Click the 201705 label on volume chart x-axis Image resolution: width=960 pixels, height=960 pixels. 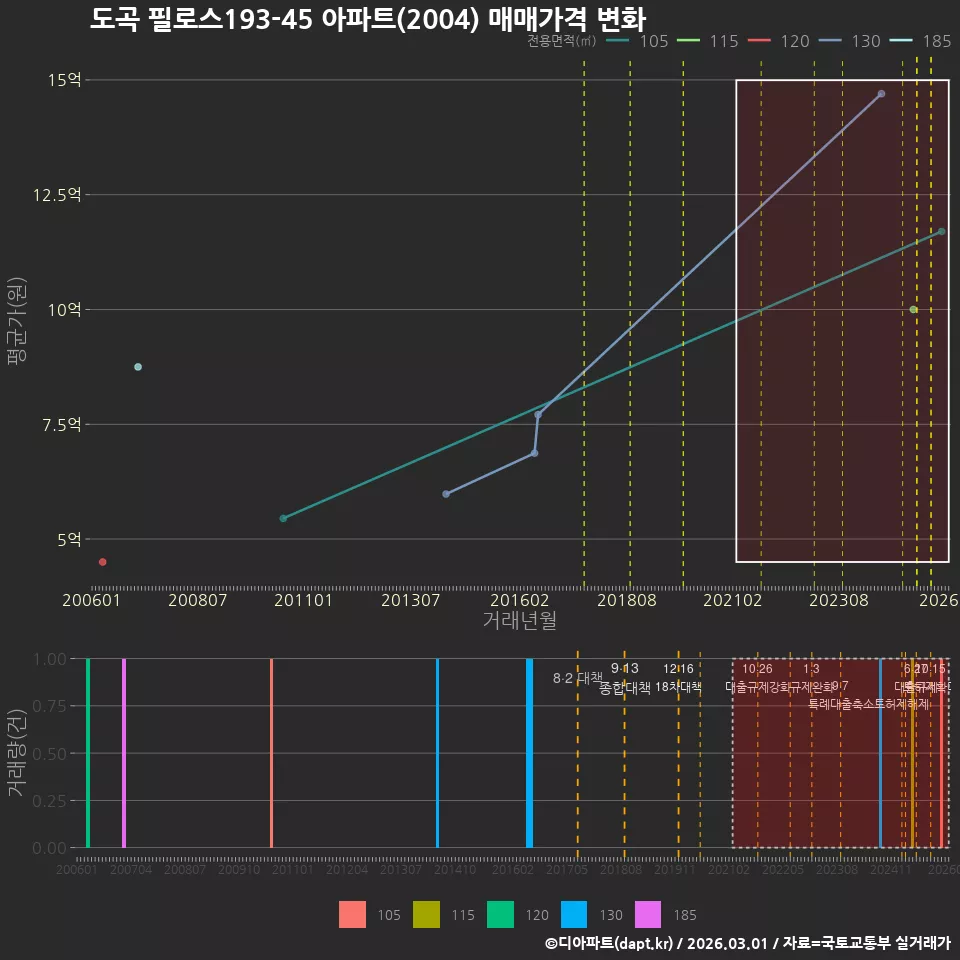pos(566,869)
